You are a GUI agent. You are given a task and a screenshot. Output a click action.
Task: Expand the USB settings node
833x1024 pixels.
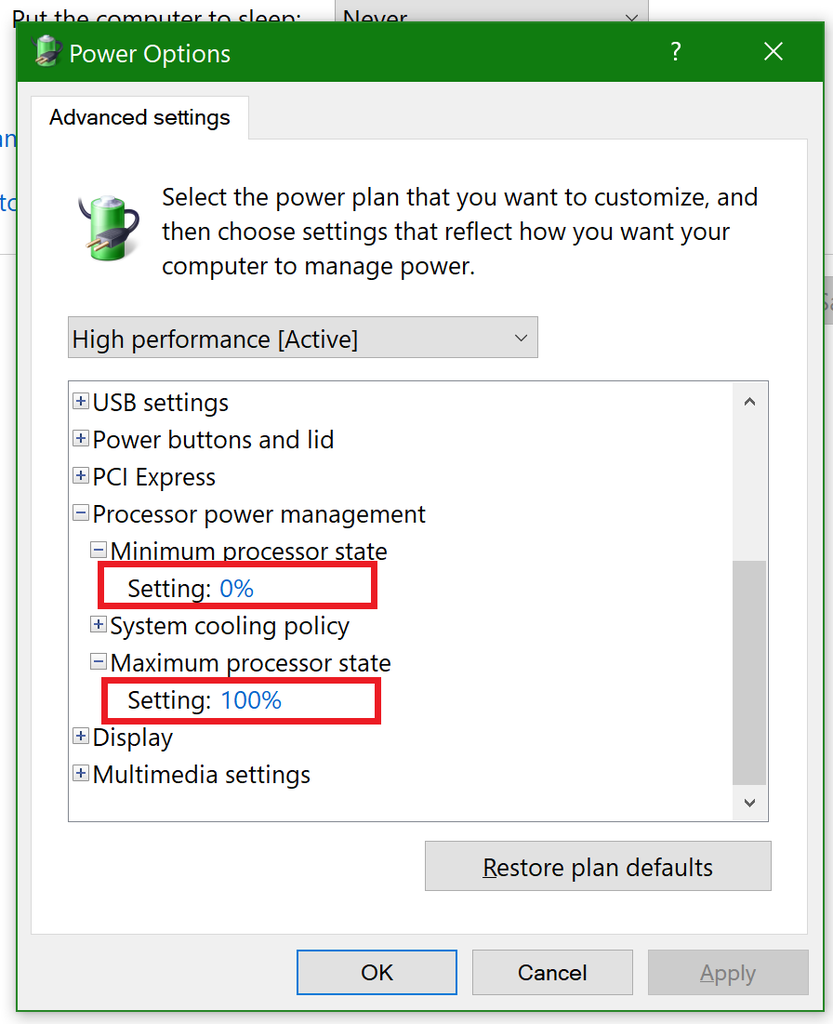[x=81, y=403]
